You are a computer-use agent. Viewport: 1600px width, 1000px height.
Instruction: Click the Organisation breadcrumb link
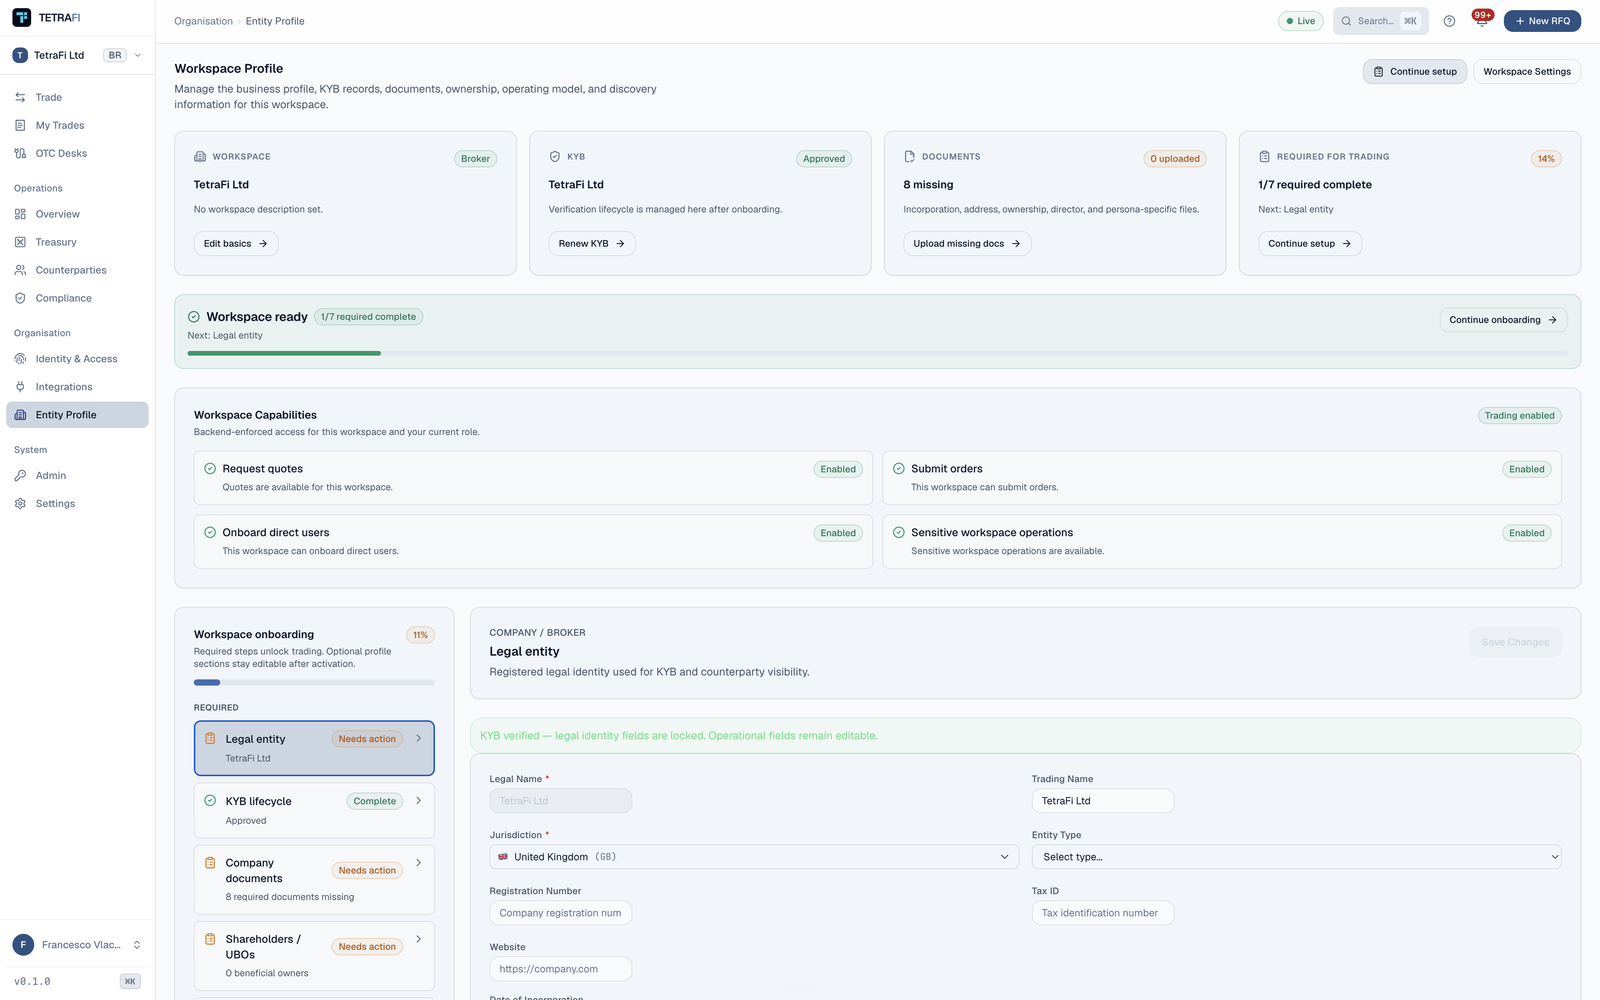tap(203, 21)
